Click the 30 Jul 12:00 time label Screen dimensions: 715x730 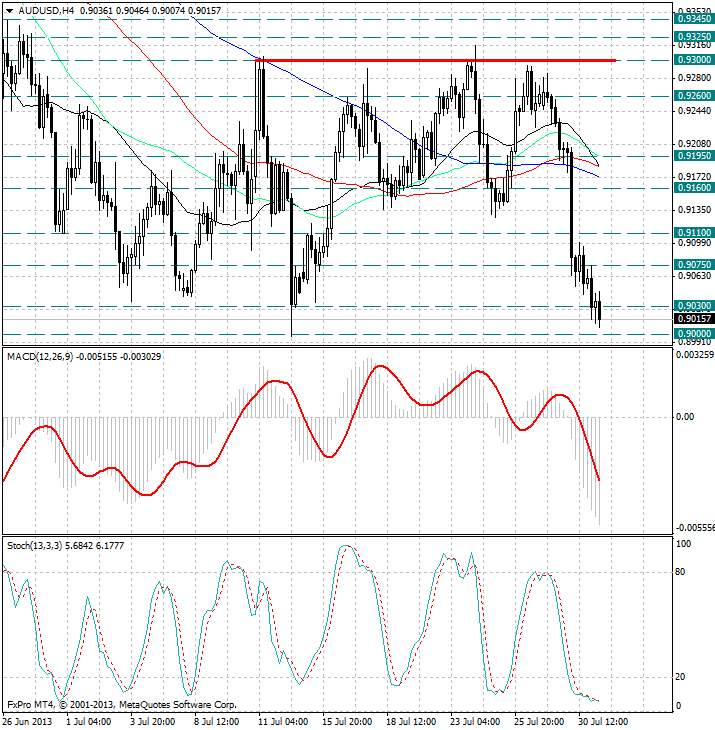point(603,722)
